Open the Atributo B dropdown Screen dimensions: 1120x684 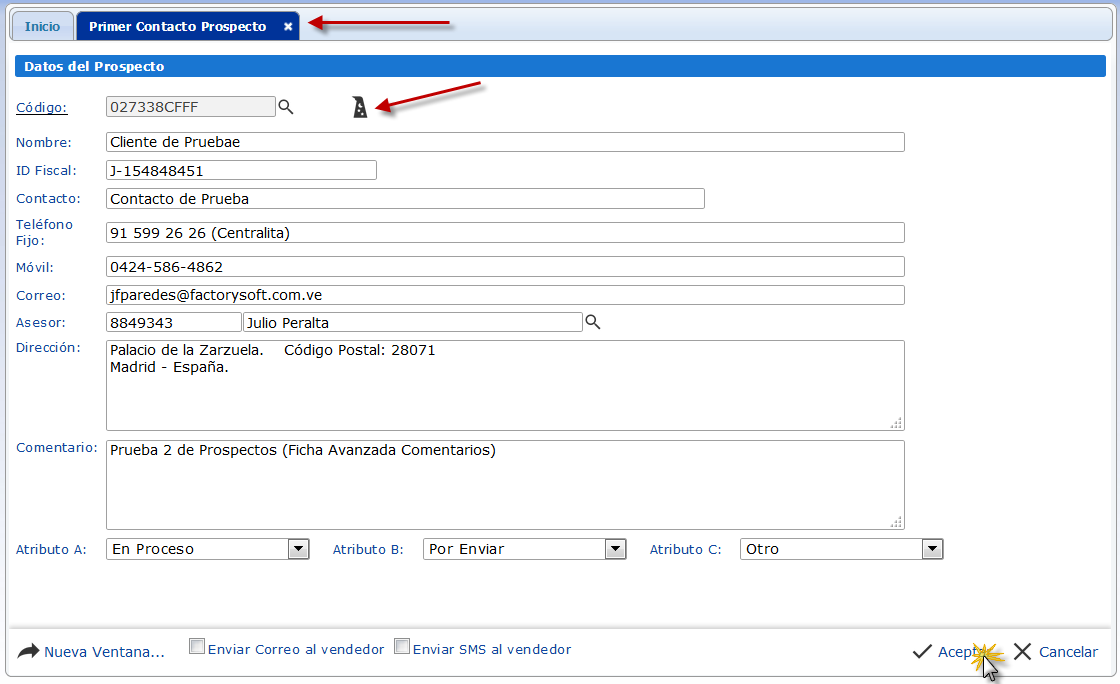615,549
